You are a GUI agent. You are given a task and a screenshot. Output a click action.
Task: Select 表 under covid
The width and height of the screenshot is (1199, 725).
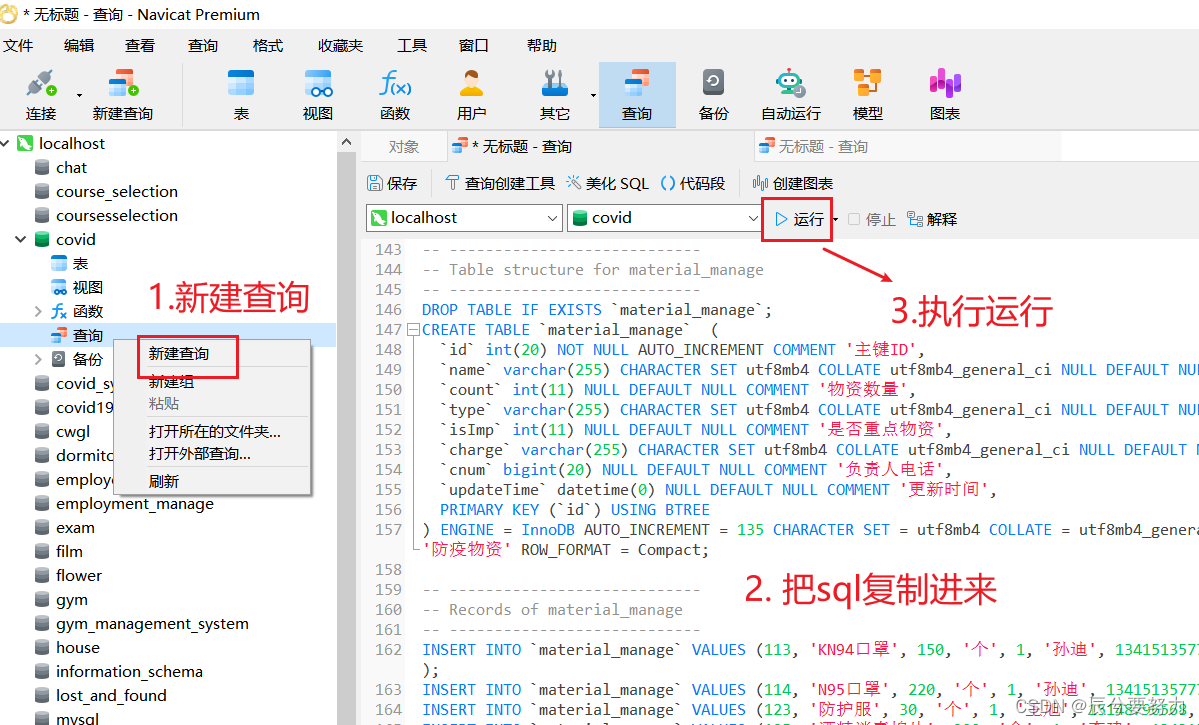[x=80, y=264]
